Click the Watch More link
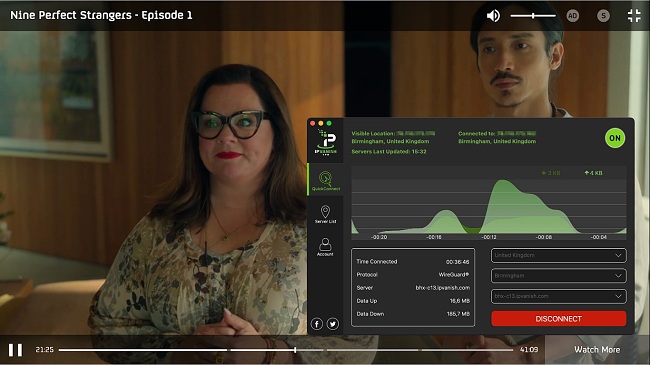This screenshot has height=365, width=650. pos(597,350)
